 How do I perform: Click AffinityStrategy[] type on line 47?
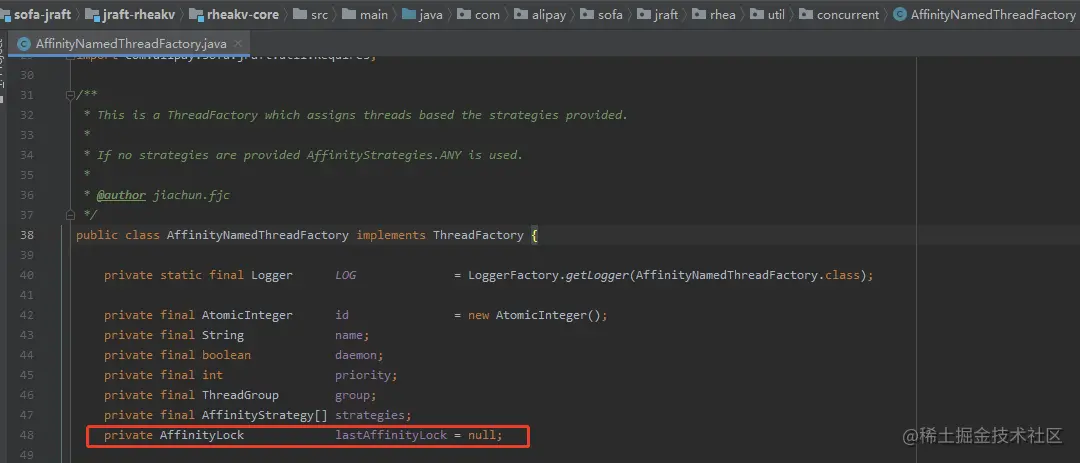click(x=264, y=415)
